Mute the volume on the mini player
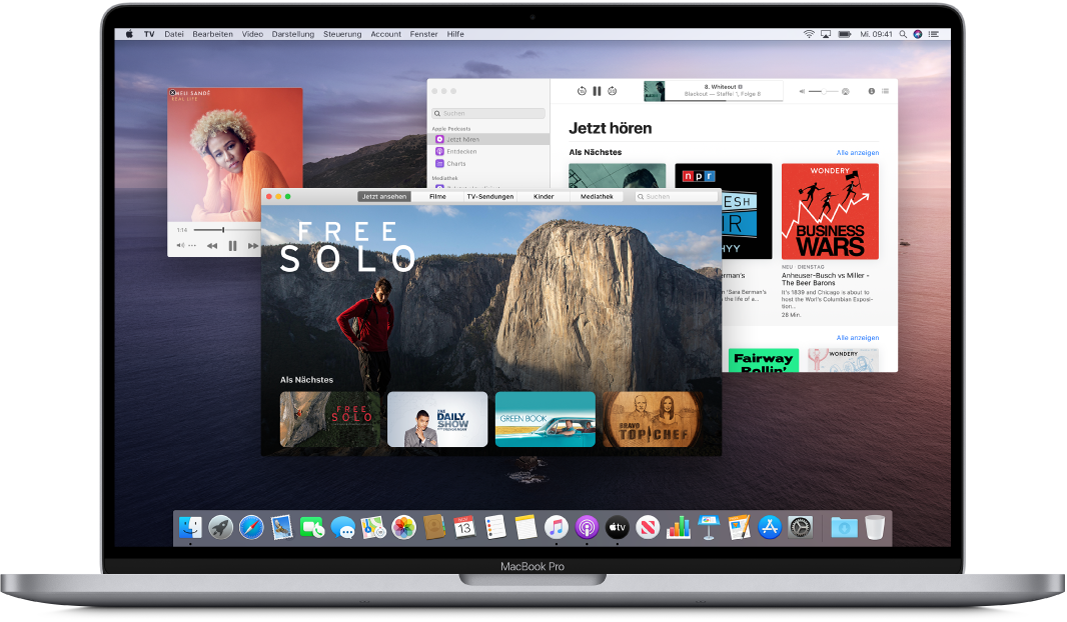The height and width of the screenshot is (622, 1067). (x=180, y=245)
